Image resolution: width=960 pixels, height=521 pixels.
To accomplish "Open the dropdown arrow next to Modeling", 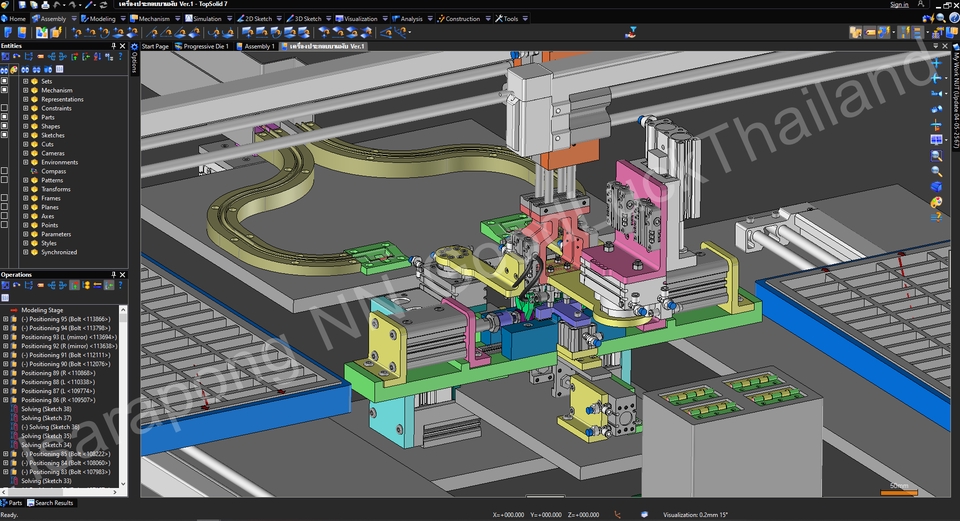I will 122,18.
